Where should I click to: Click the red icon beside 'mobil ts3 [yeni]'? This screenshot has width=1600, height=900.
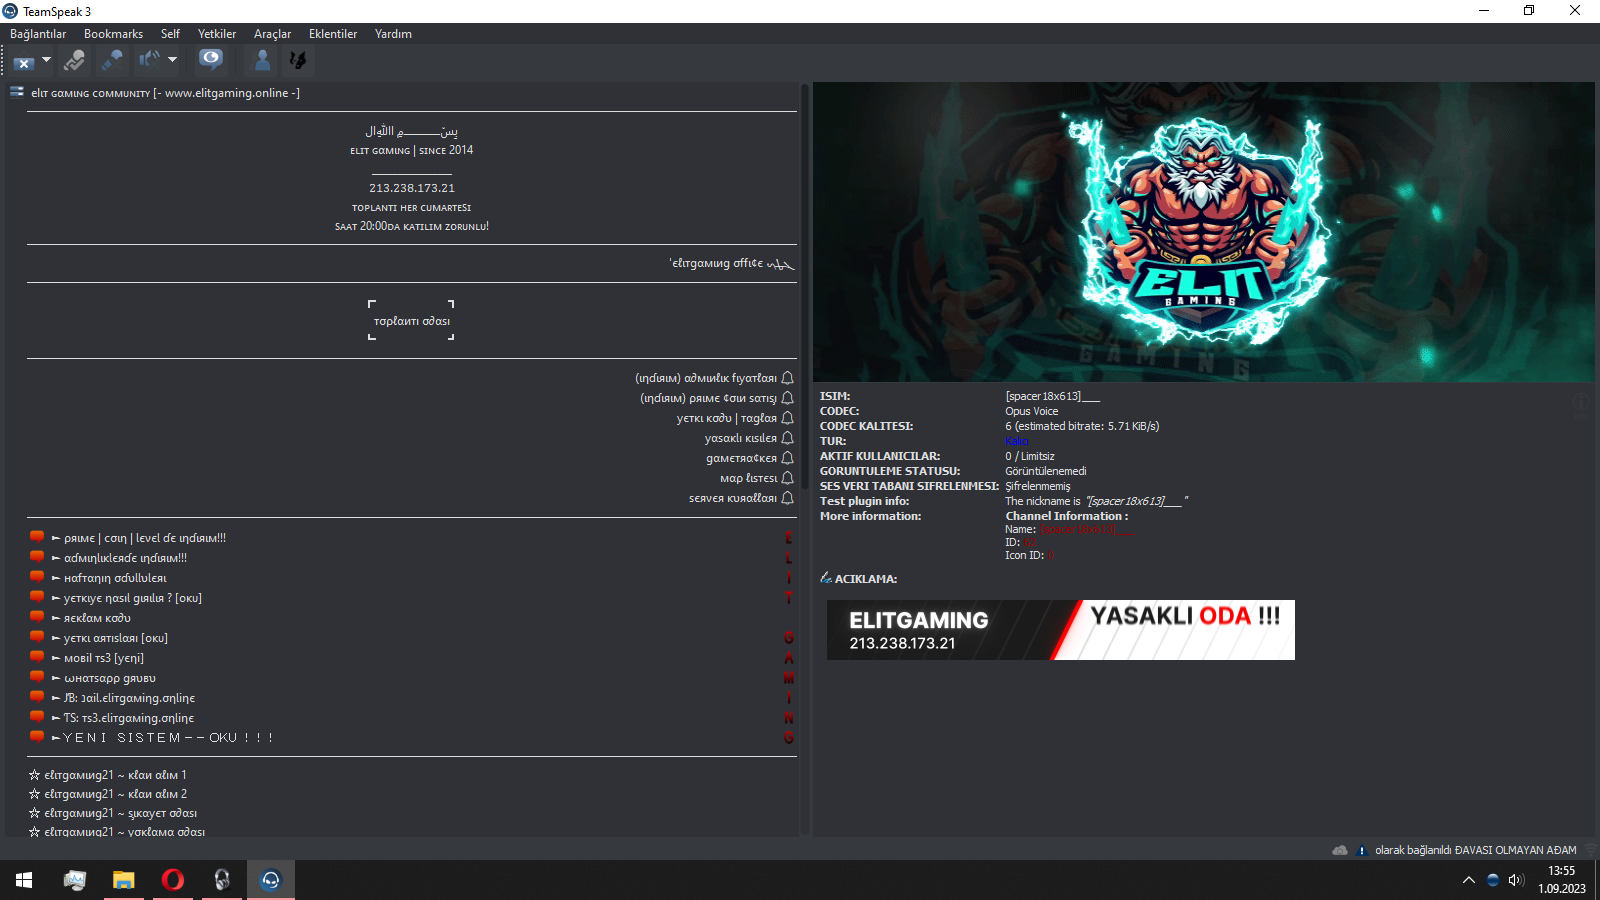pos(37,657)
